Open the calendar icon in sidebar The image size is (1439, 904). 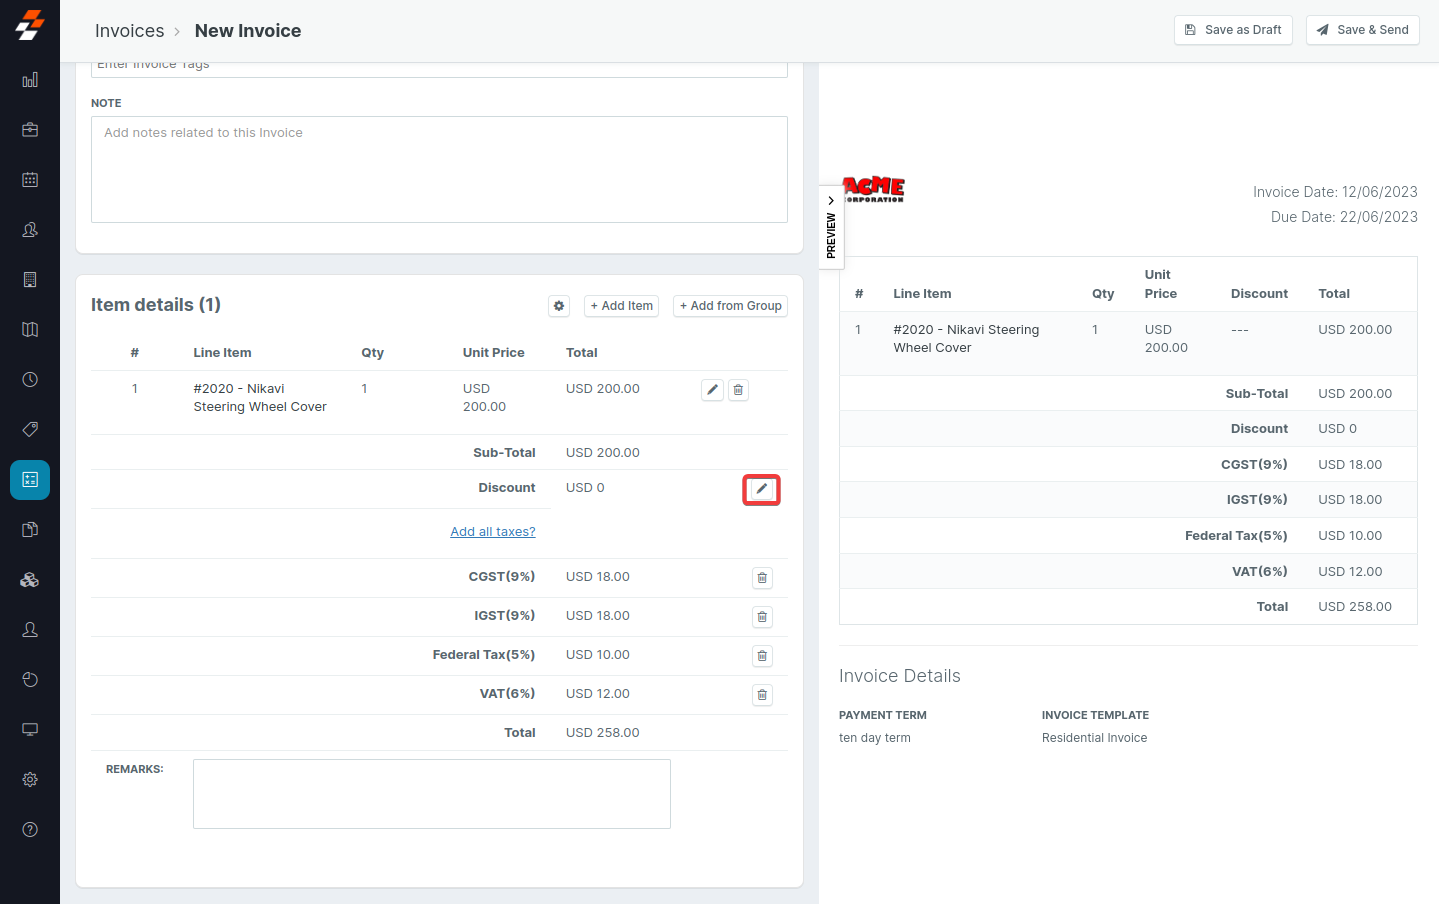coord(30,180)
